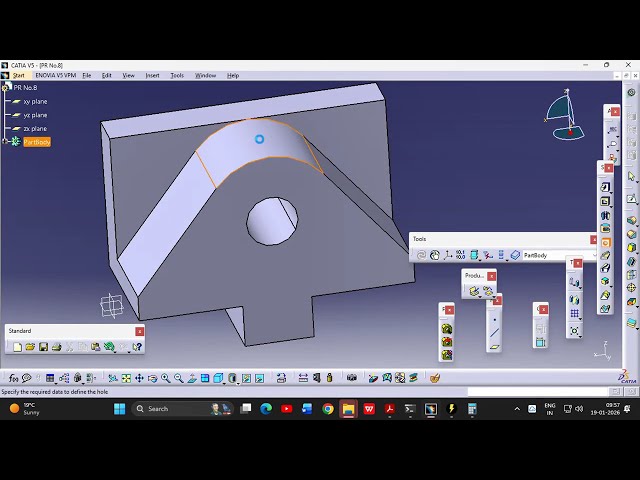
Task: Click the green Undo arrow icon
Action: click(109, 347)
